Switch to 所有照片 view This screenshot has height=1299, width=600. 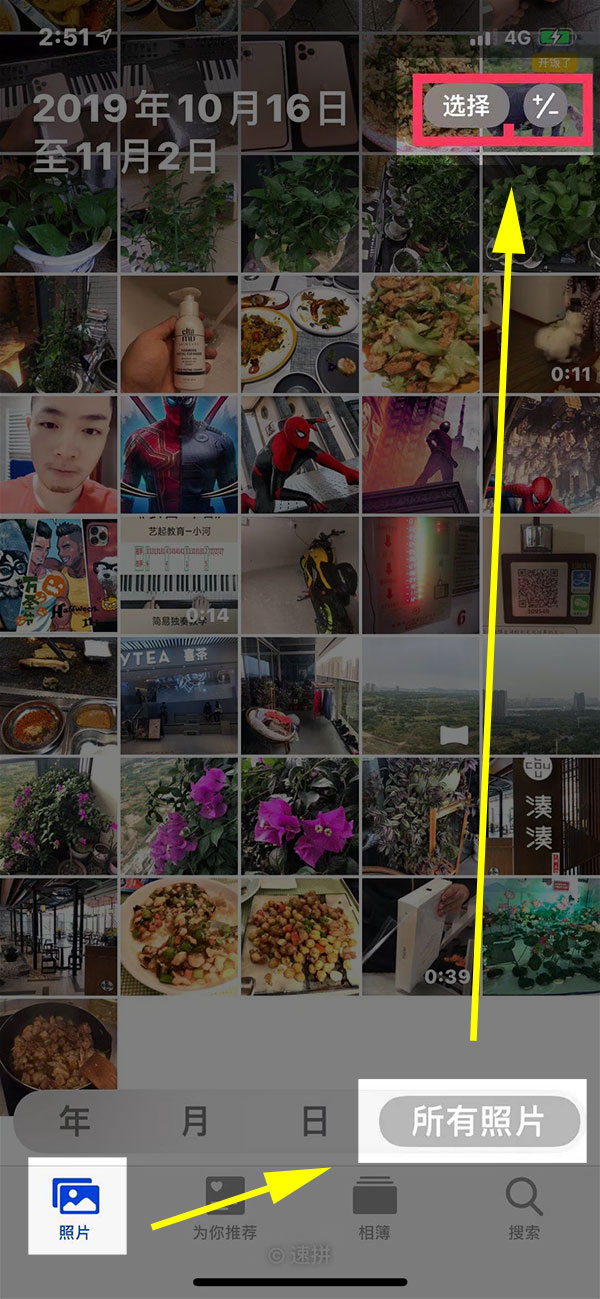(479, 1121)
